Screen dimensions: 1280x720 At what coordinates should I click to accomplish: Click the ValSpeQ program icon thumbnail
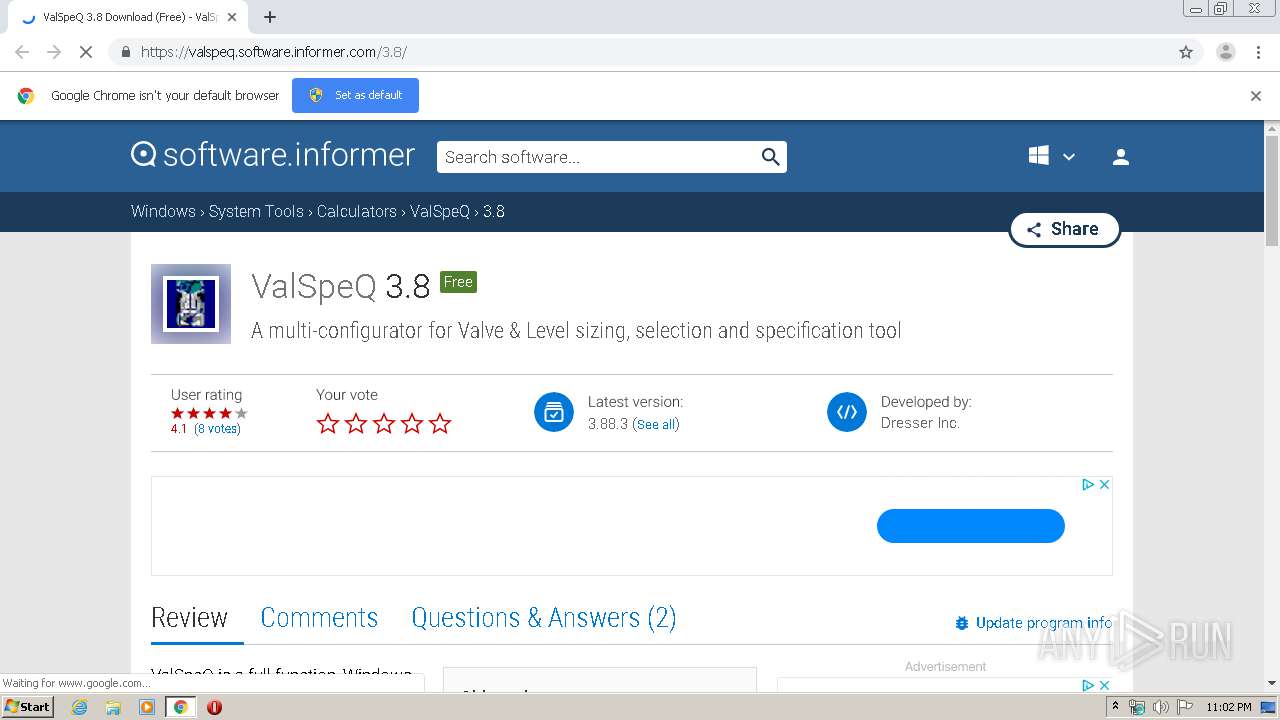(191, 304)
